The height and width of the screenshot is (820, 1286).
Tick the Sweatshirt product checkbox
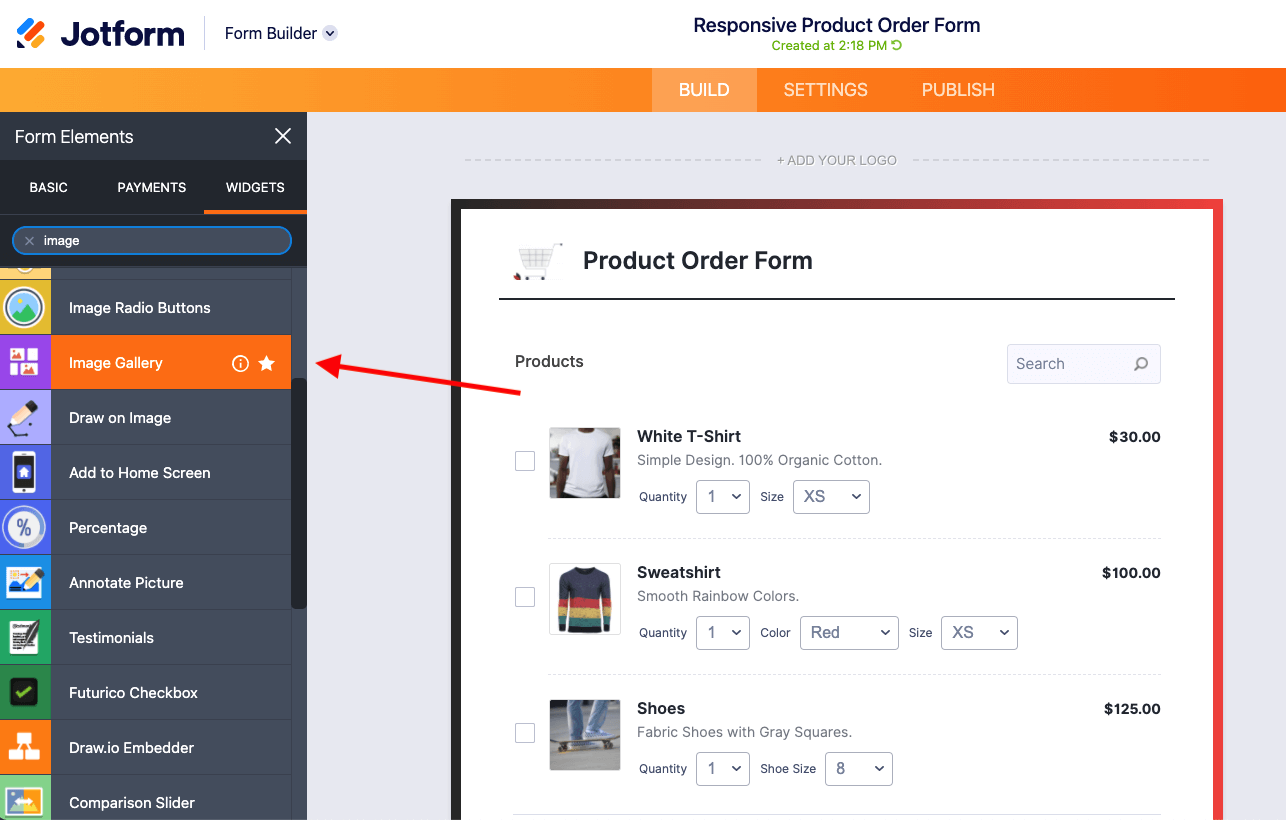coord(525,597)
